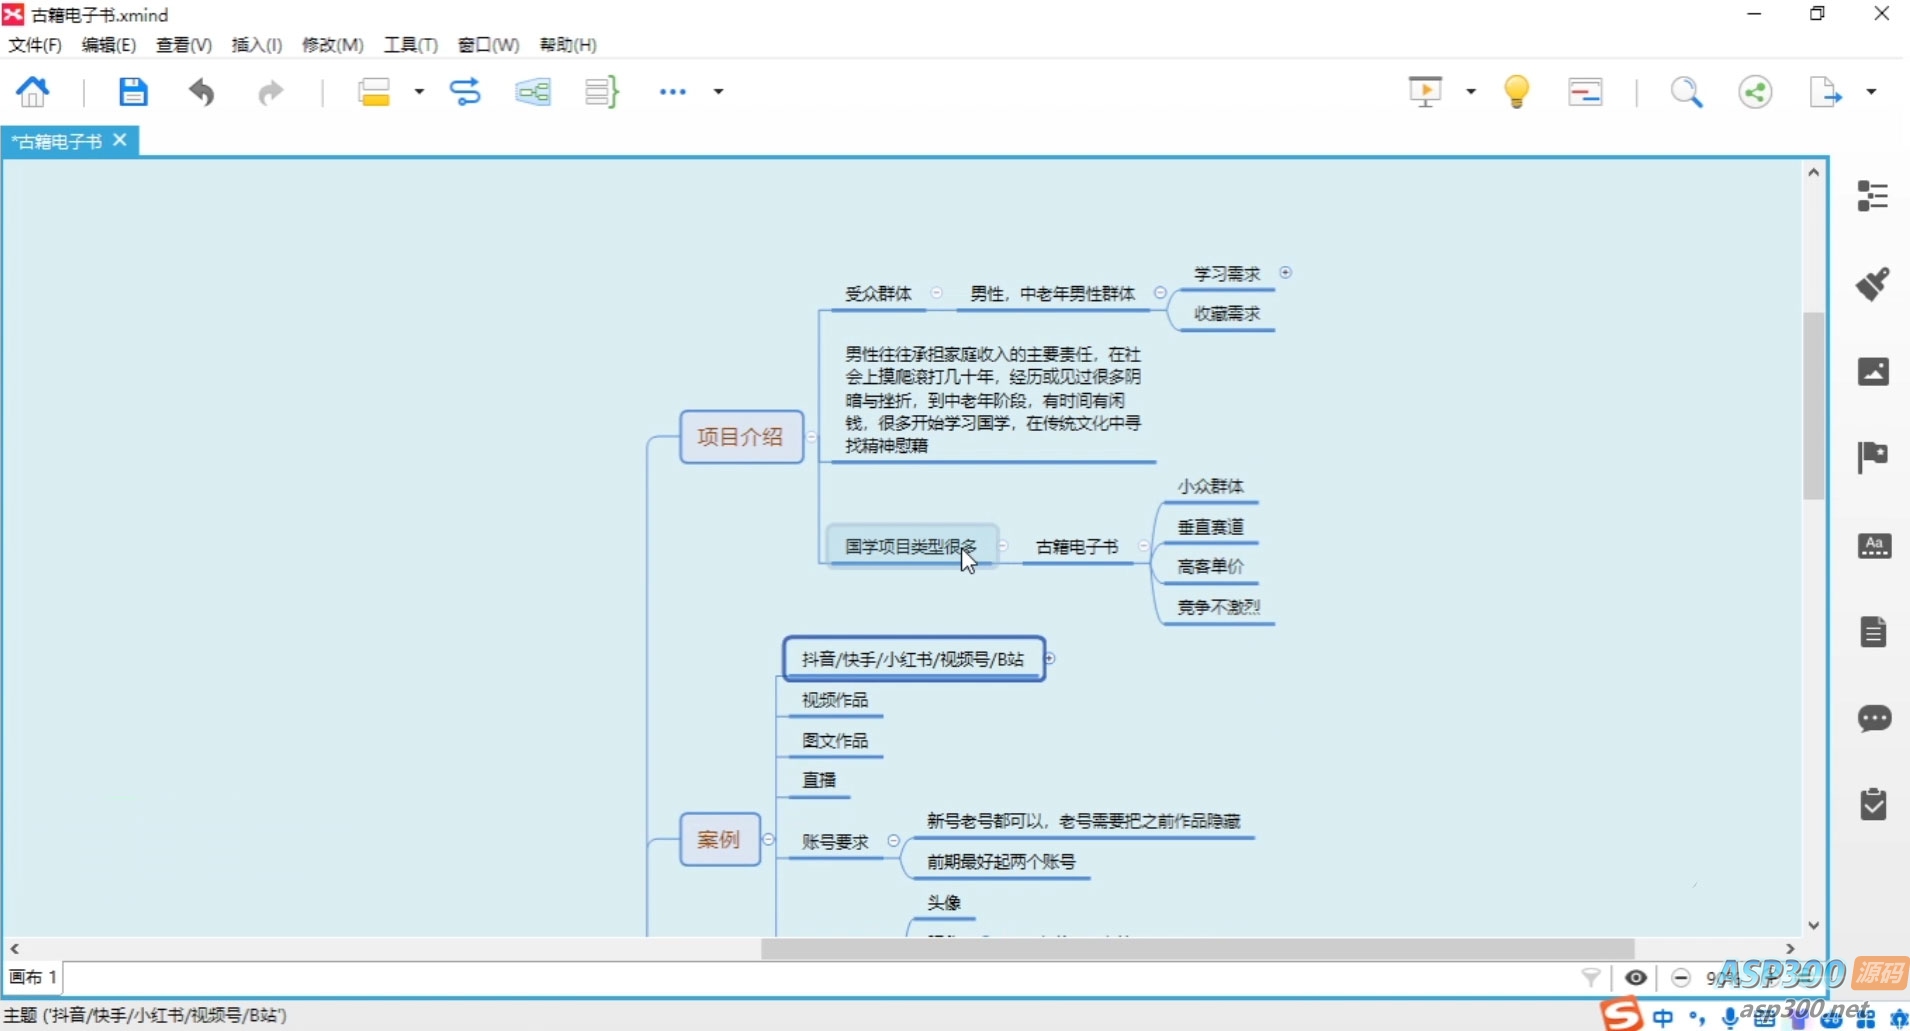Viewport: 1910px width, 1031px height.
Task: Open the task checklist panel
Action: 1873,805
